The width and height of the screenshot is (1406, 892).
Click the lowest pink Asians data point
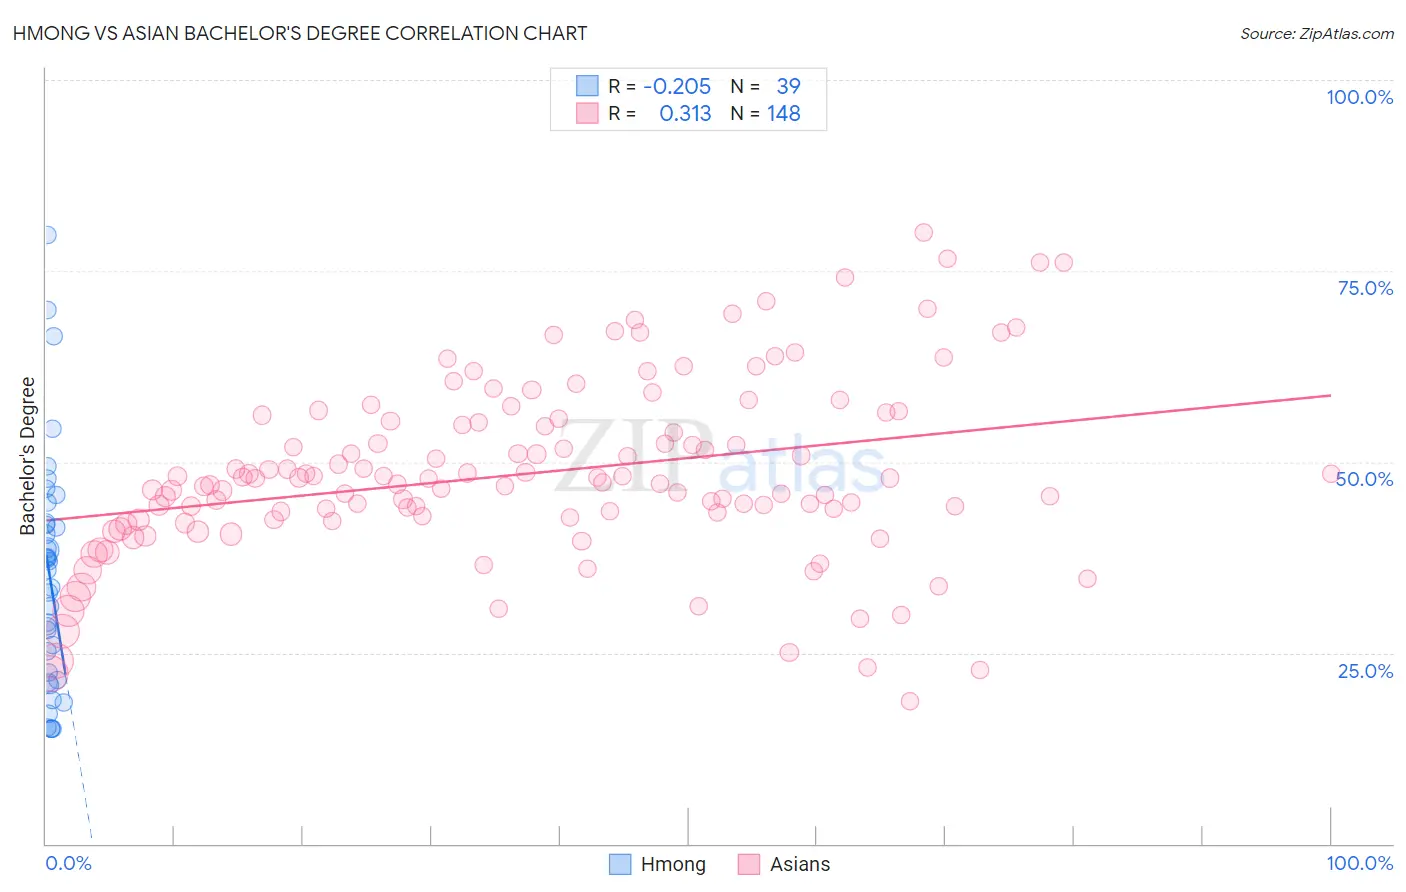(x=910, y=701)
